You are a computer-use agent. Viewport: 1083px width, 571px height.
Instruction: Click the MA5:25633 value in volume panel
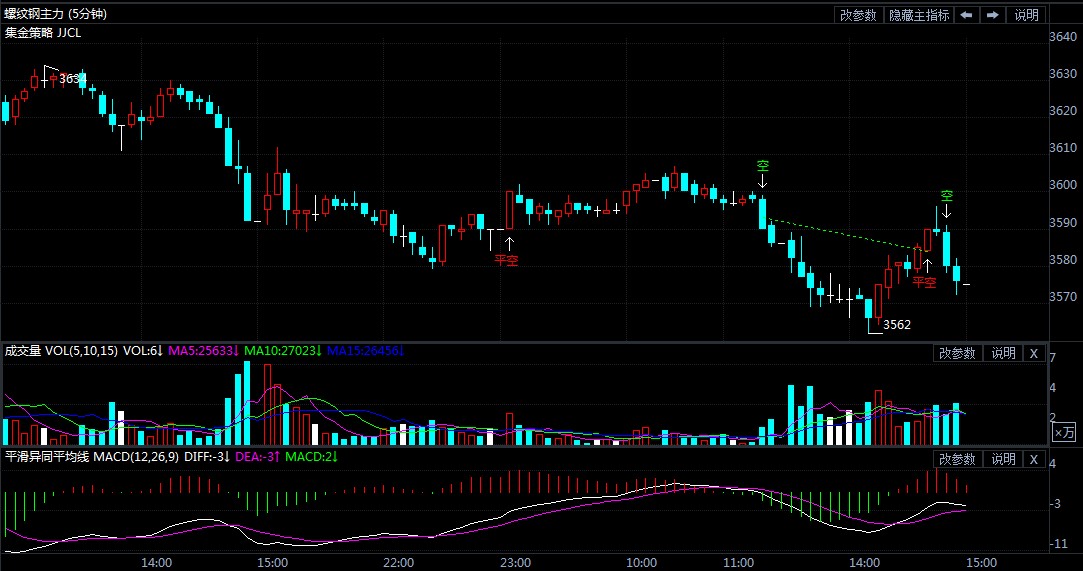coord(204,351)
